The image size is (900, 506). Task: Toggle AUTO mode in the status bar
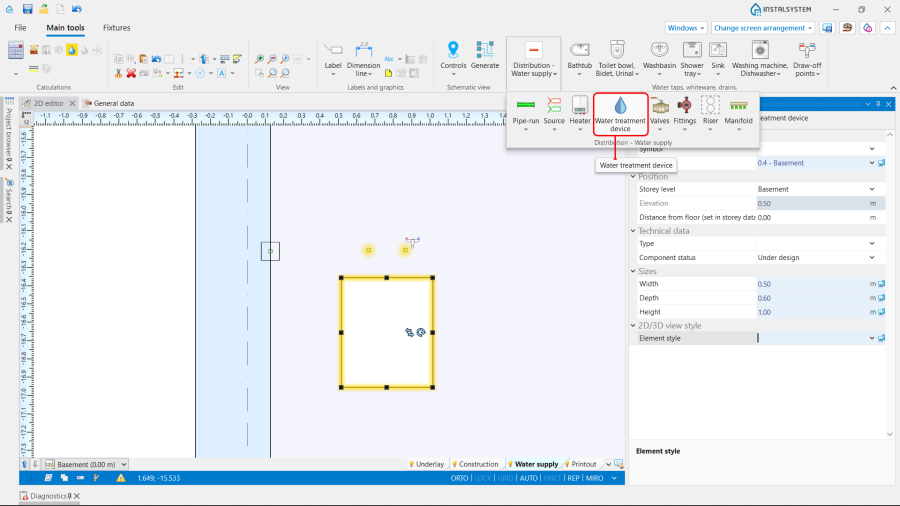tap(529, 478)
